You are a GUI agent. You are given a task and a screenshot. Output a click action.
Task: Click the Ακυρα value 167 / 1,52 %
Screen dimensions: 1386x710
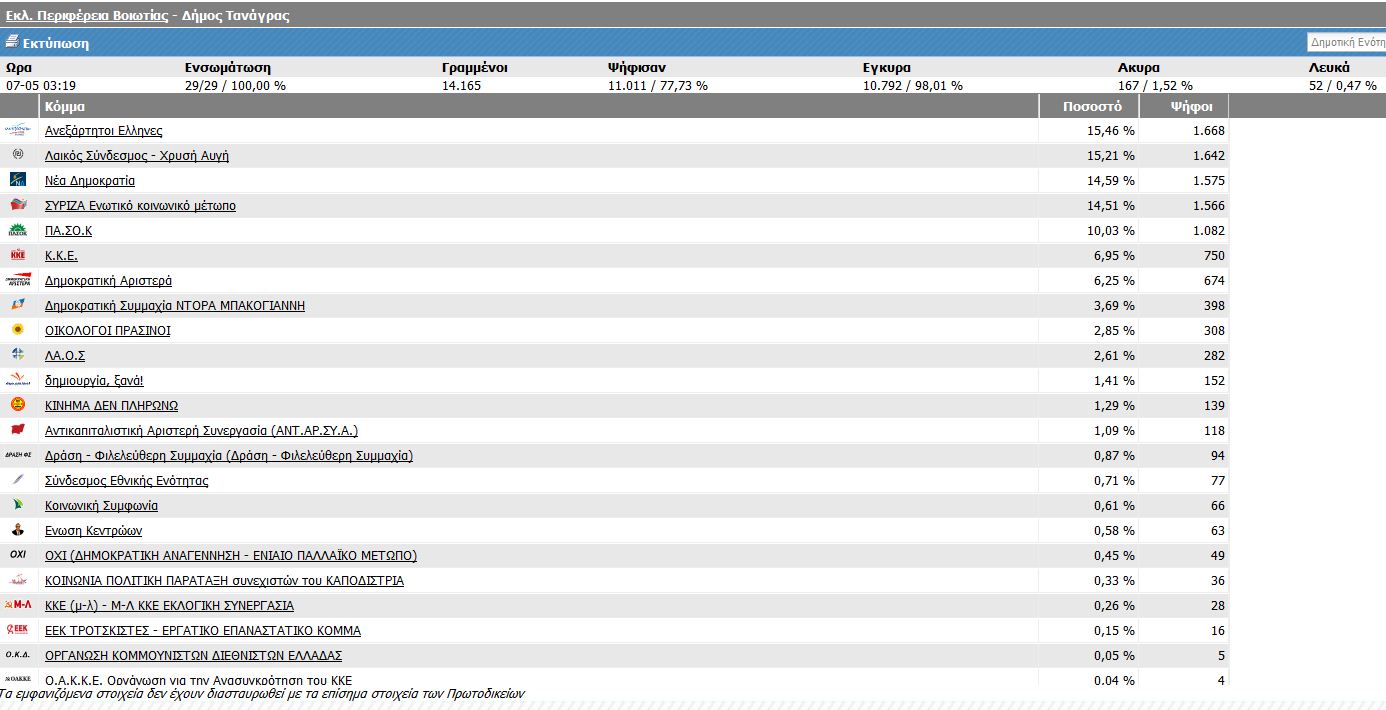[1155, 86]
